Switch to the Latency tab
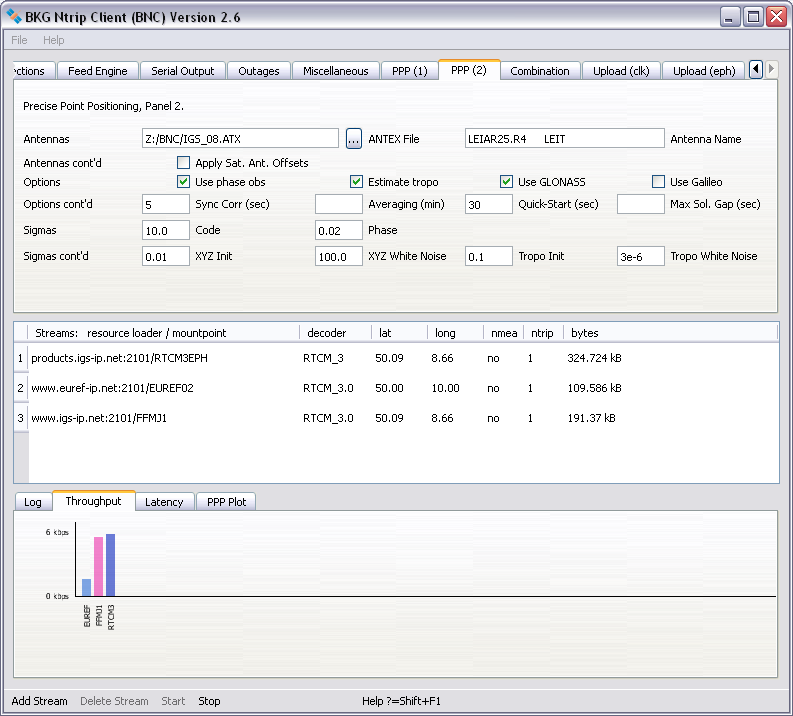 point(164,502)
